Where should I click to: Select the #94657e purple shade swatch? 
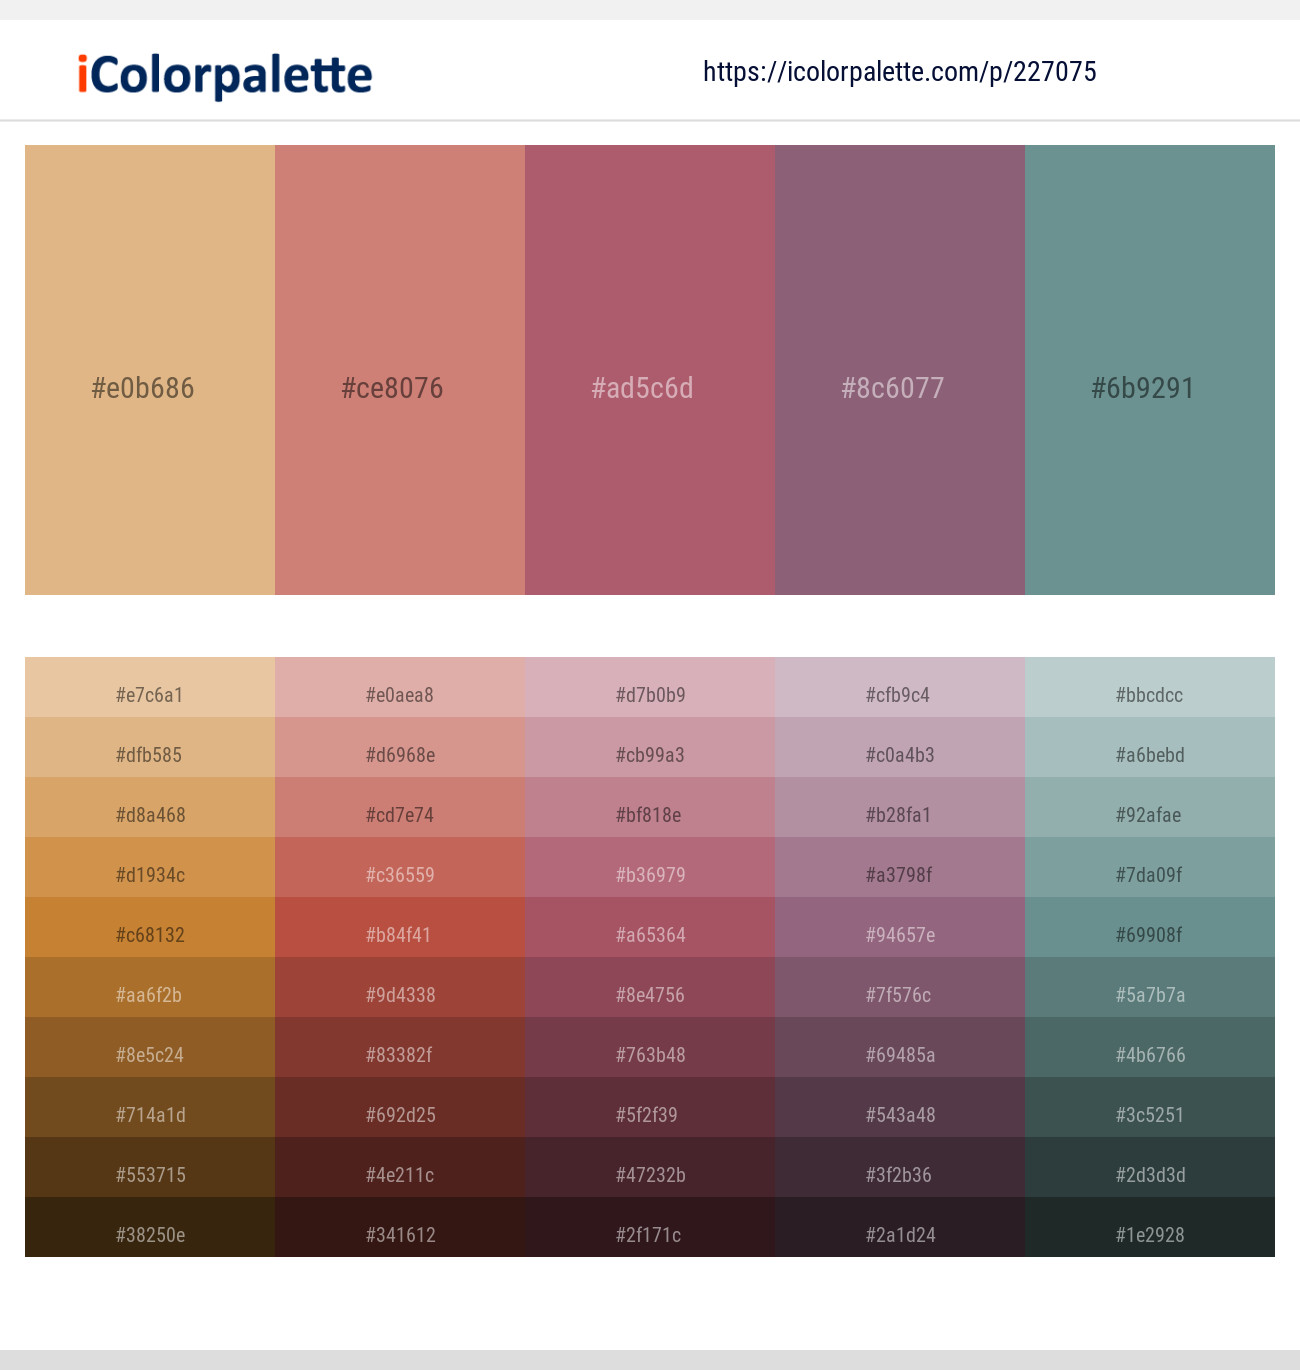pos(900,927)
